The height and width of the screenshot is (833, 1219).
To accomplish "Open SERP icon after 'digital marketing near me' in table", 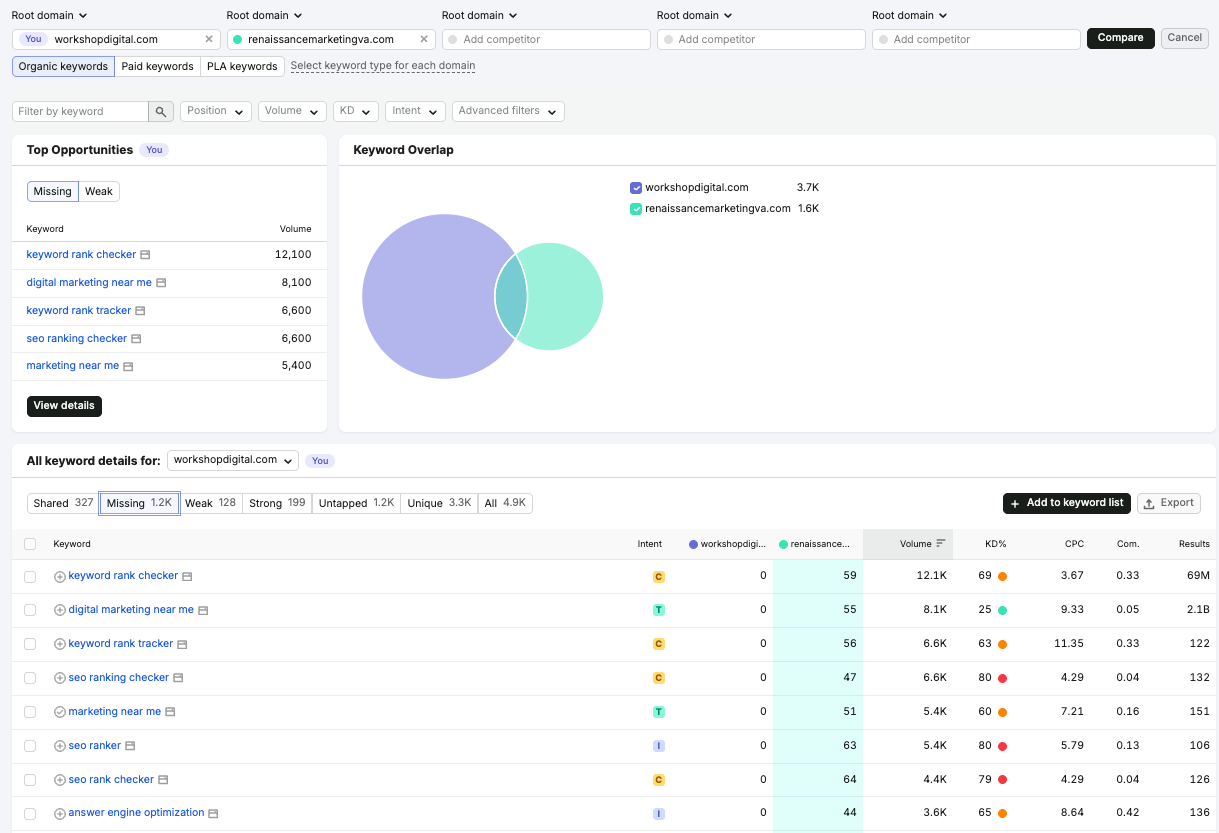I will pyautogui.click(x=203, y=610).
